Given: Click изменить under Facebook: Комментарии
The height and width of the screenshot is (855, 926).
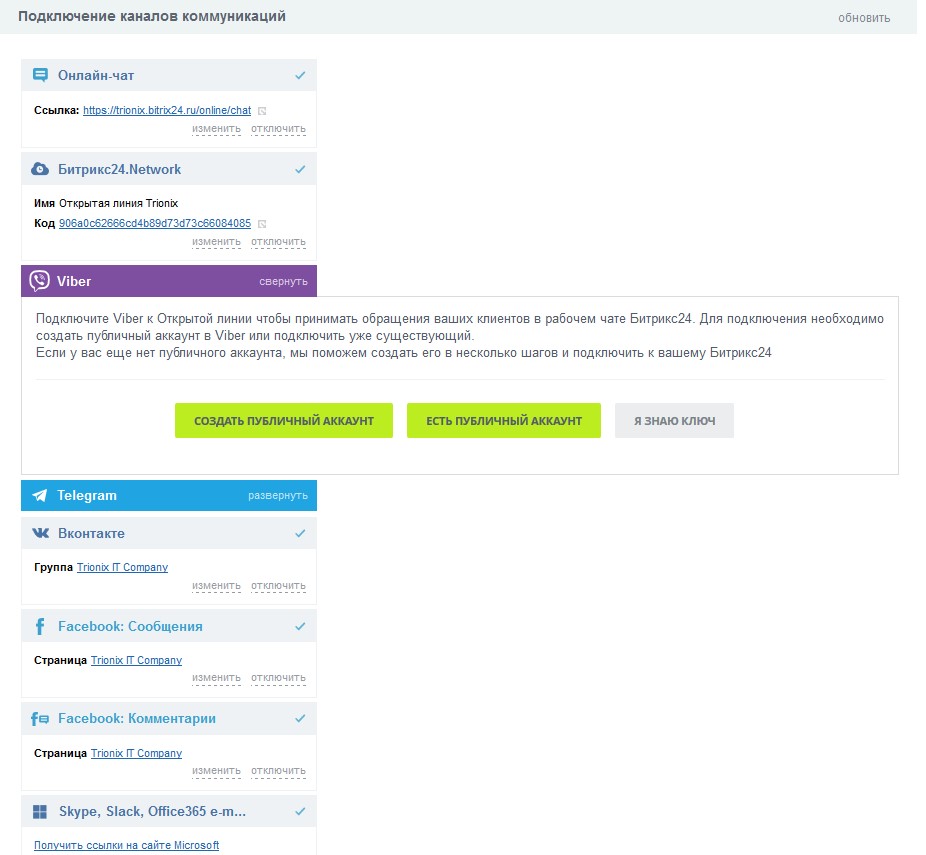Looking at the screenshot, I should coord(216,771).
